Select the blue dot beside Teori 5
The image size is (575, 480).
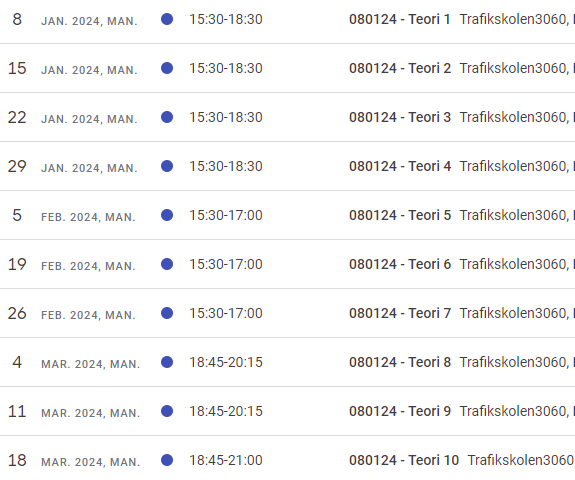click(x=167, y=215)
